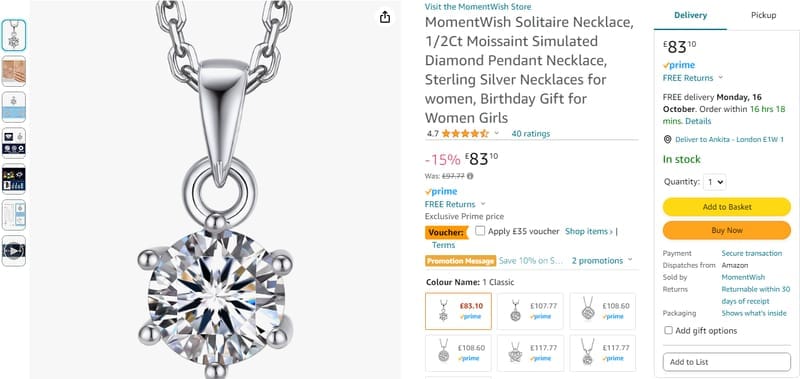Click the location pin Deliver to Ankita
This screenshot has width=800, height=379.
tap(667, 139)
